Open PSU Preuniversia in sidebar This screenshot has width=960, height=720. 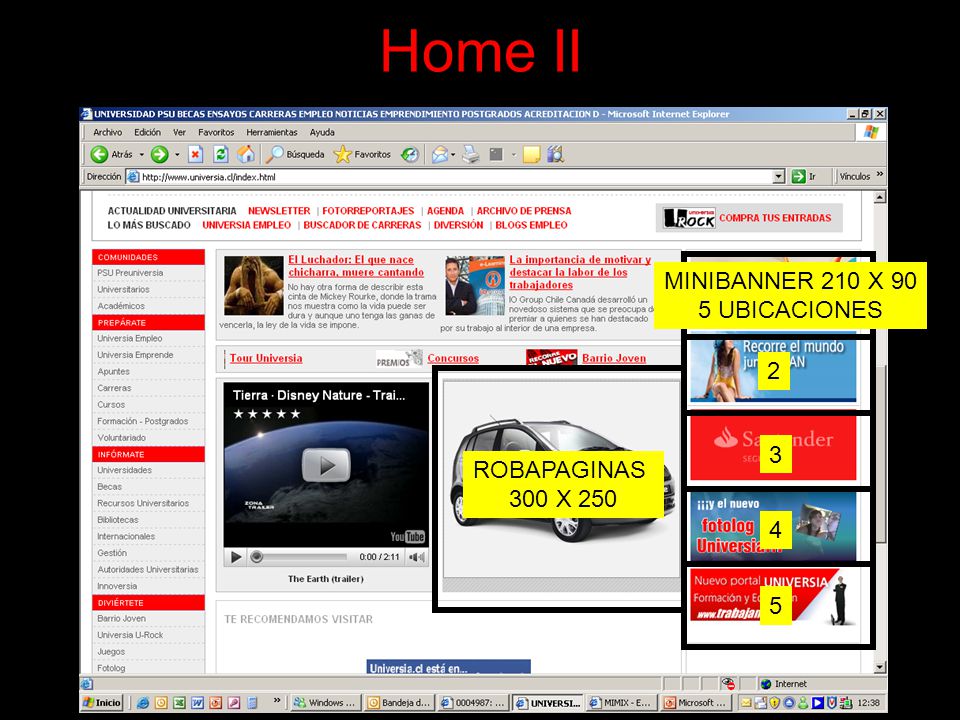click(x=130, y=273)
